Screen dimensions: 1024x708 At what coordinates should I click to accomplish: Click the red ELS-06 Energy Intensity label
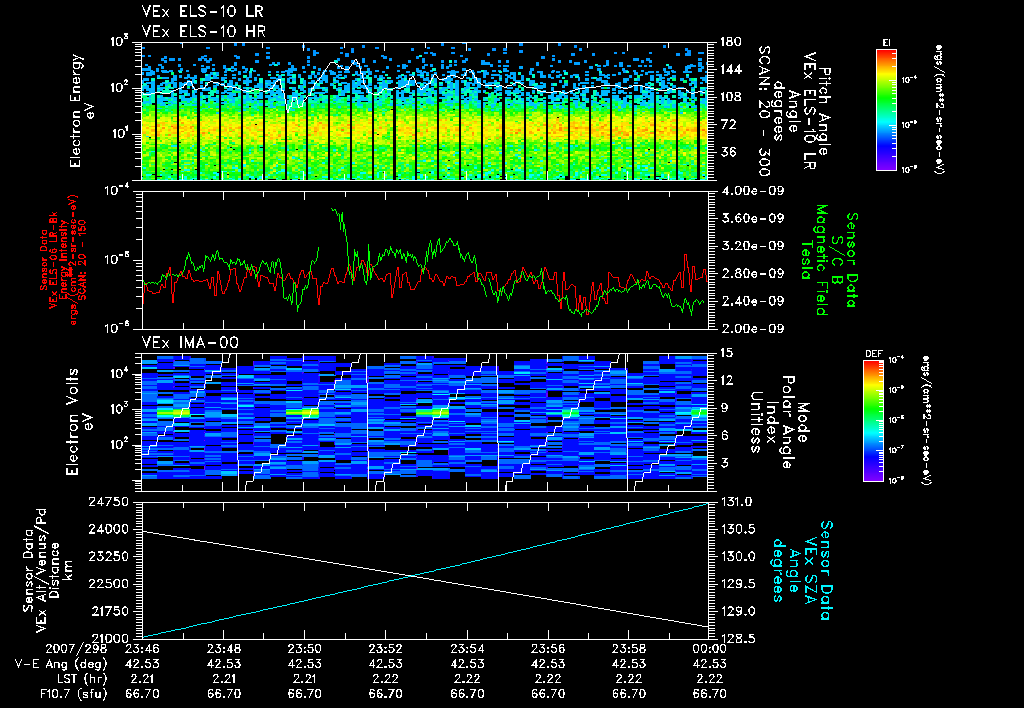click(x=63, y=259)
